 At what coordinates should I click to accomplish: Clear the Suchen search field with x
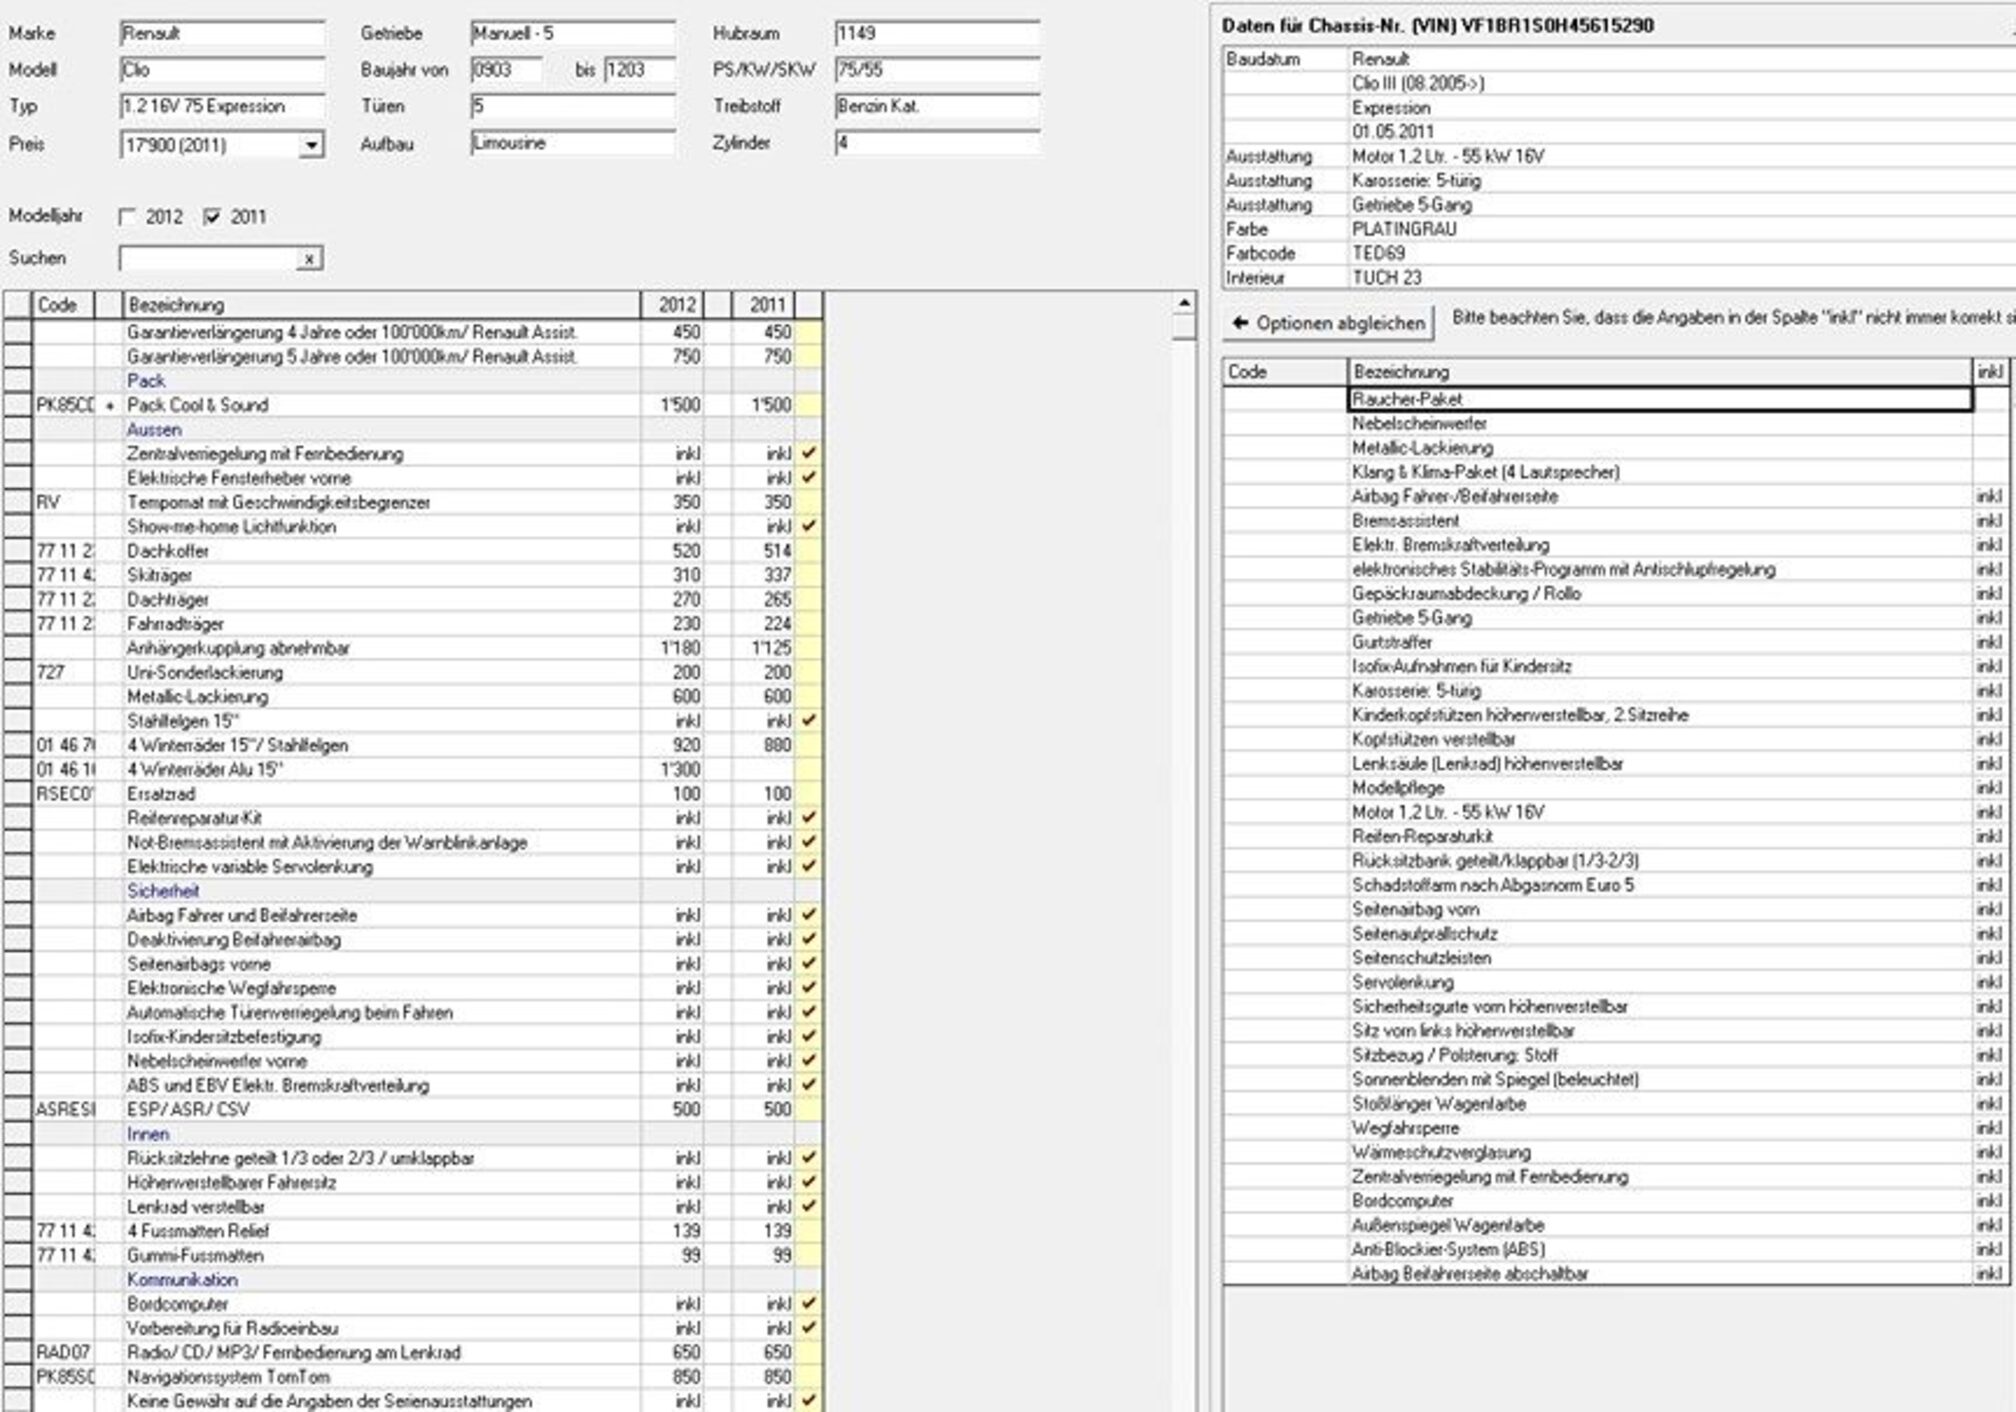click(310, 259)
